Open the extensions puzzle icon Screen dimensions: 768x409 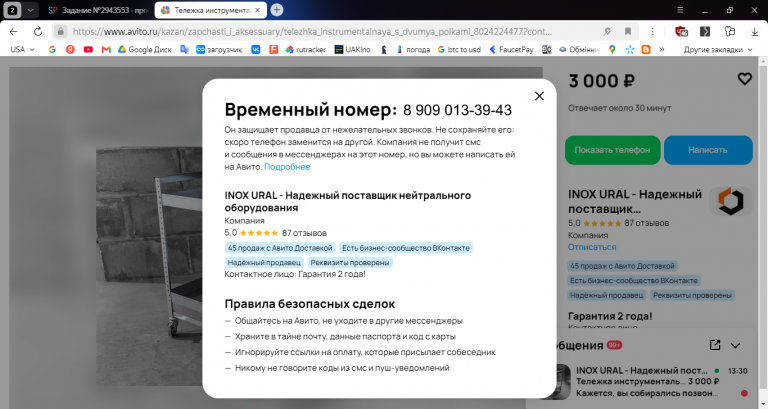[730, 31]
